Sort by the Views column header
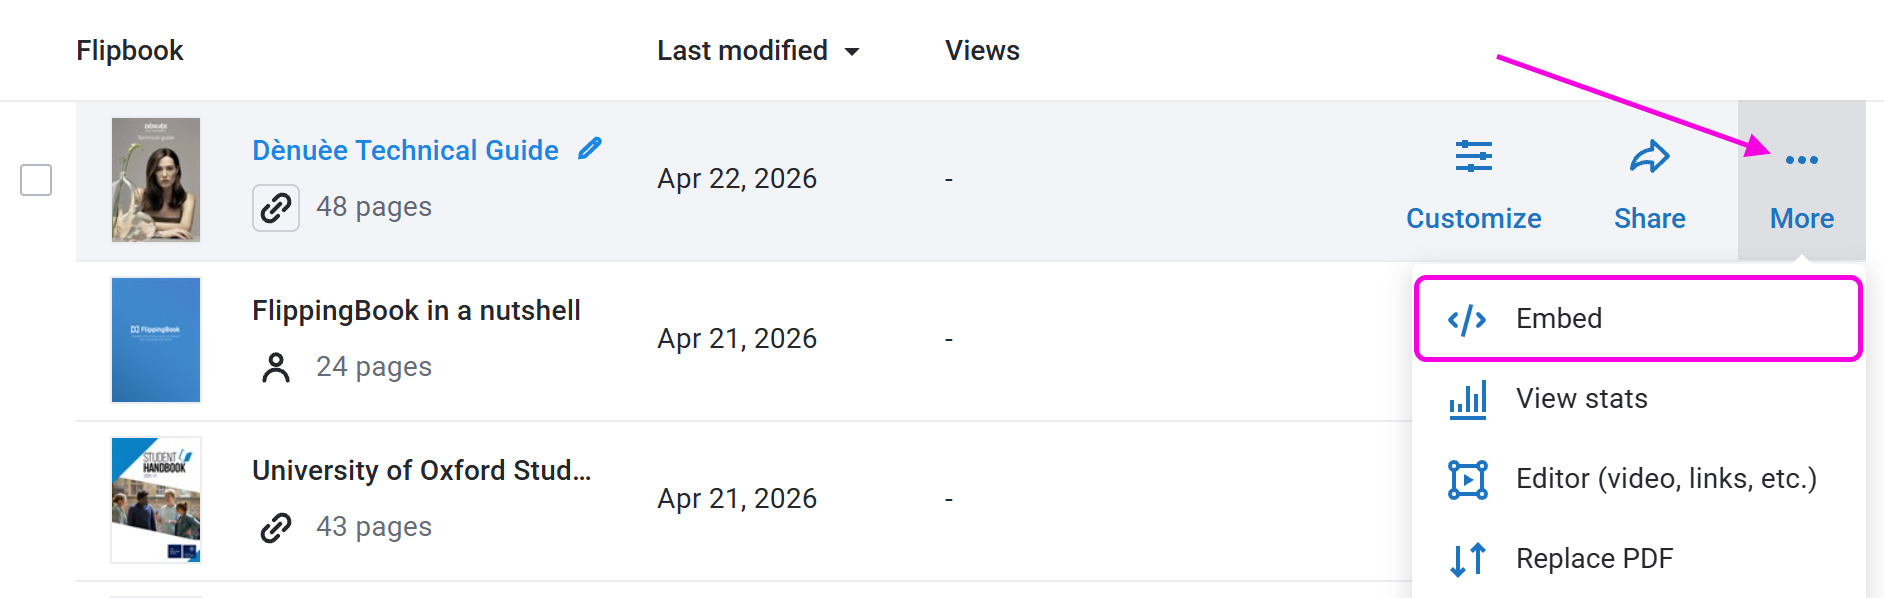The image size is (1884, 598). pos(982,51)
